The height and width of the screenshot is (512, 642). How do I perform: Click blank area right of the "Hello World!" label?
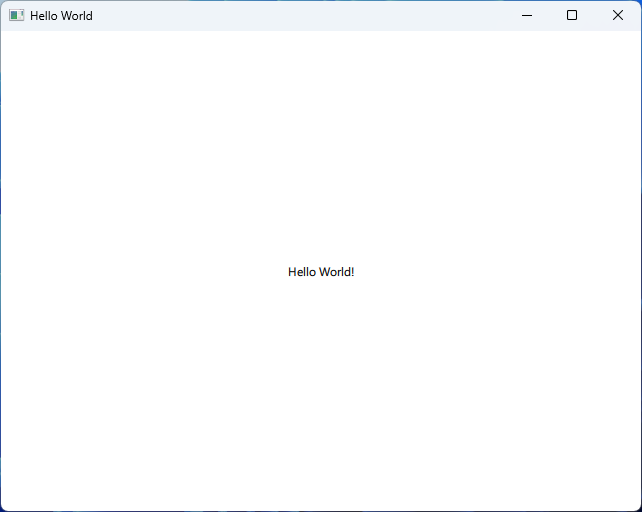click(490, 272)
